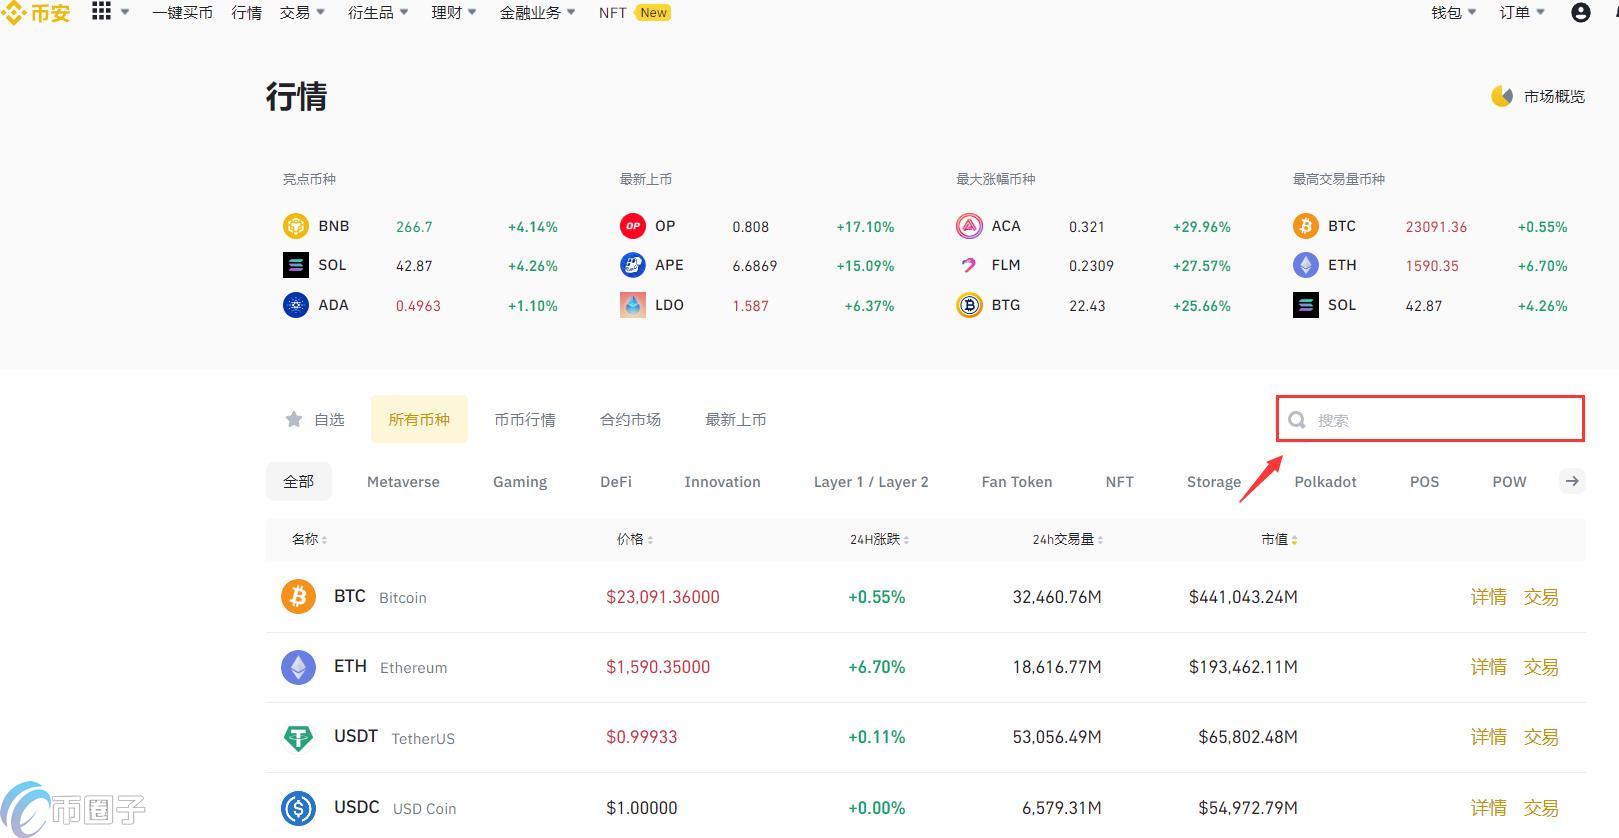Open 交易 for the USDT row
This screenshot has height=838, width=1619.
tap(1541, 737)
